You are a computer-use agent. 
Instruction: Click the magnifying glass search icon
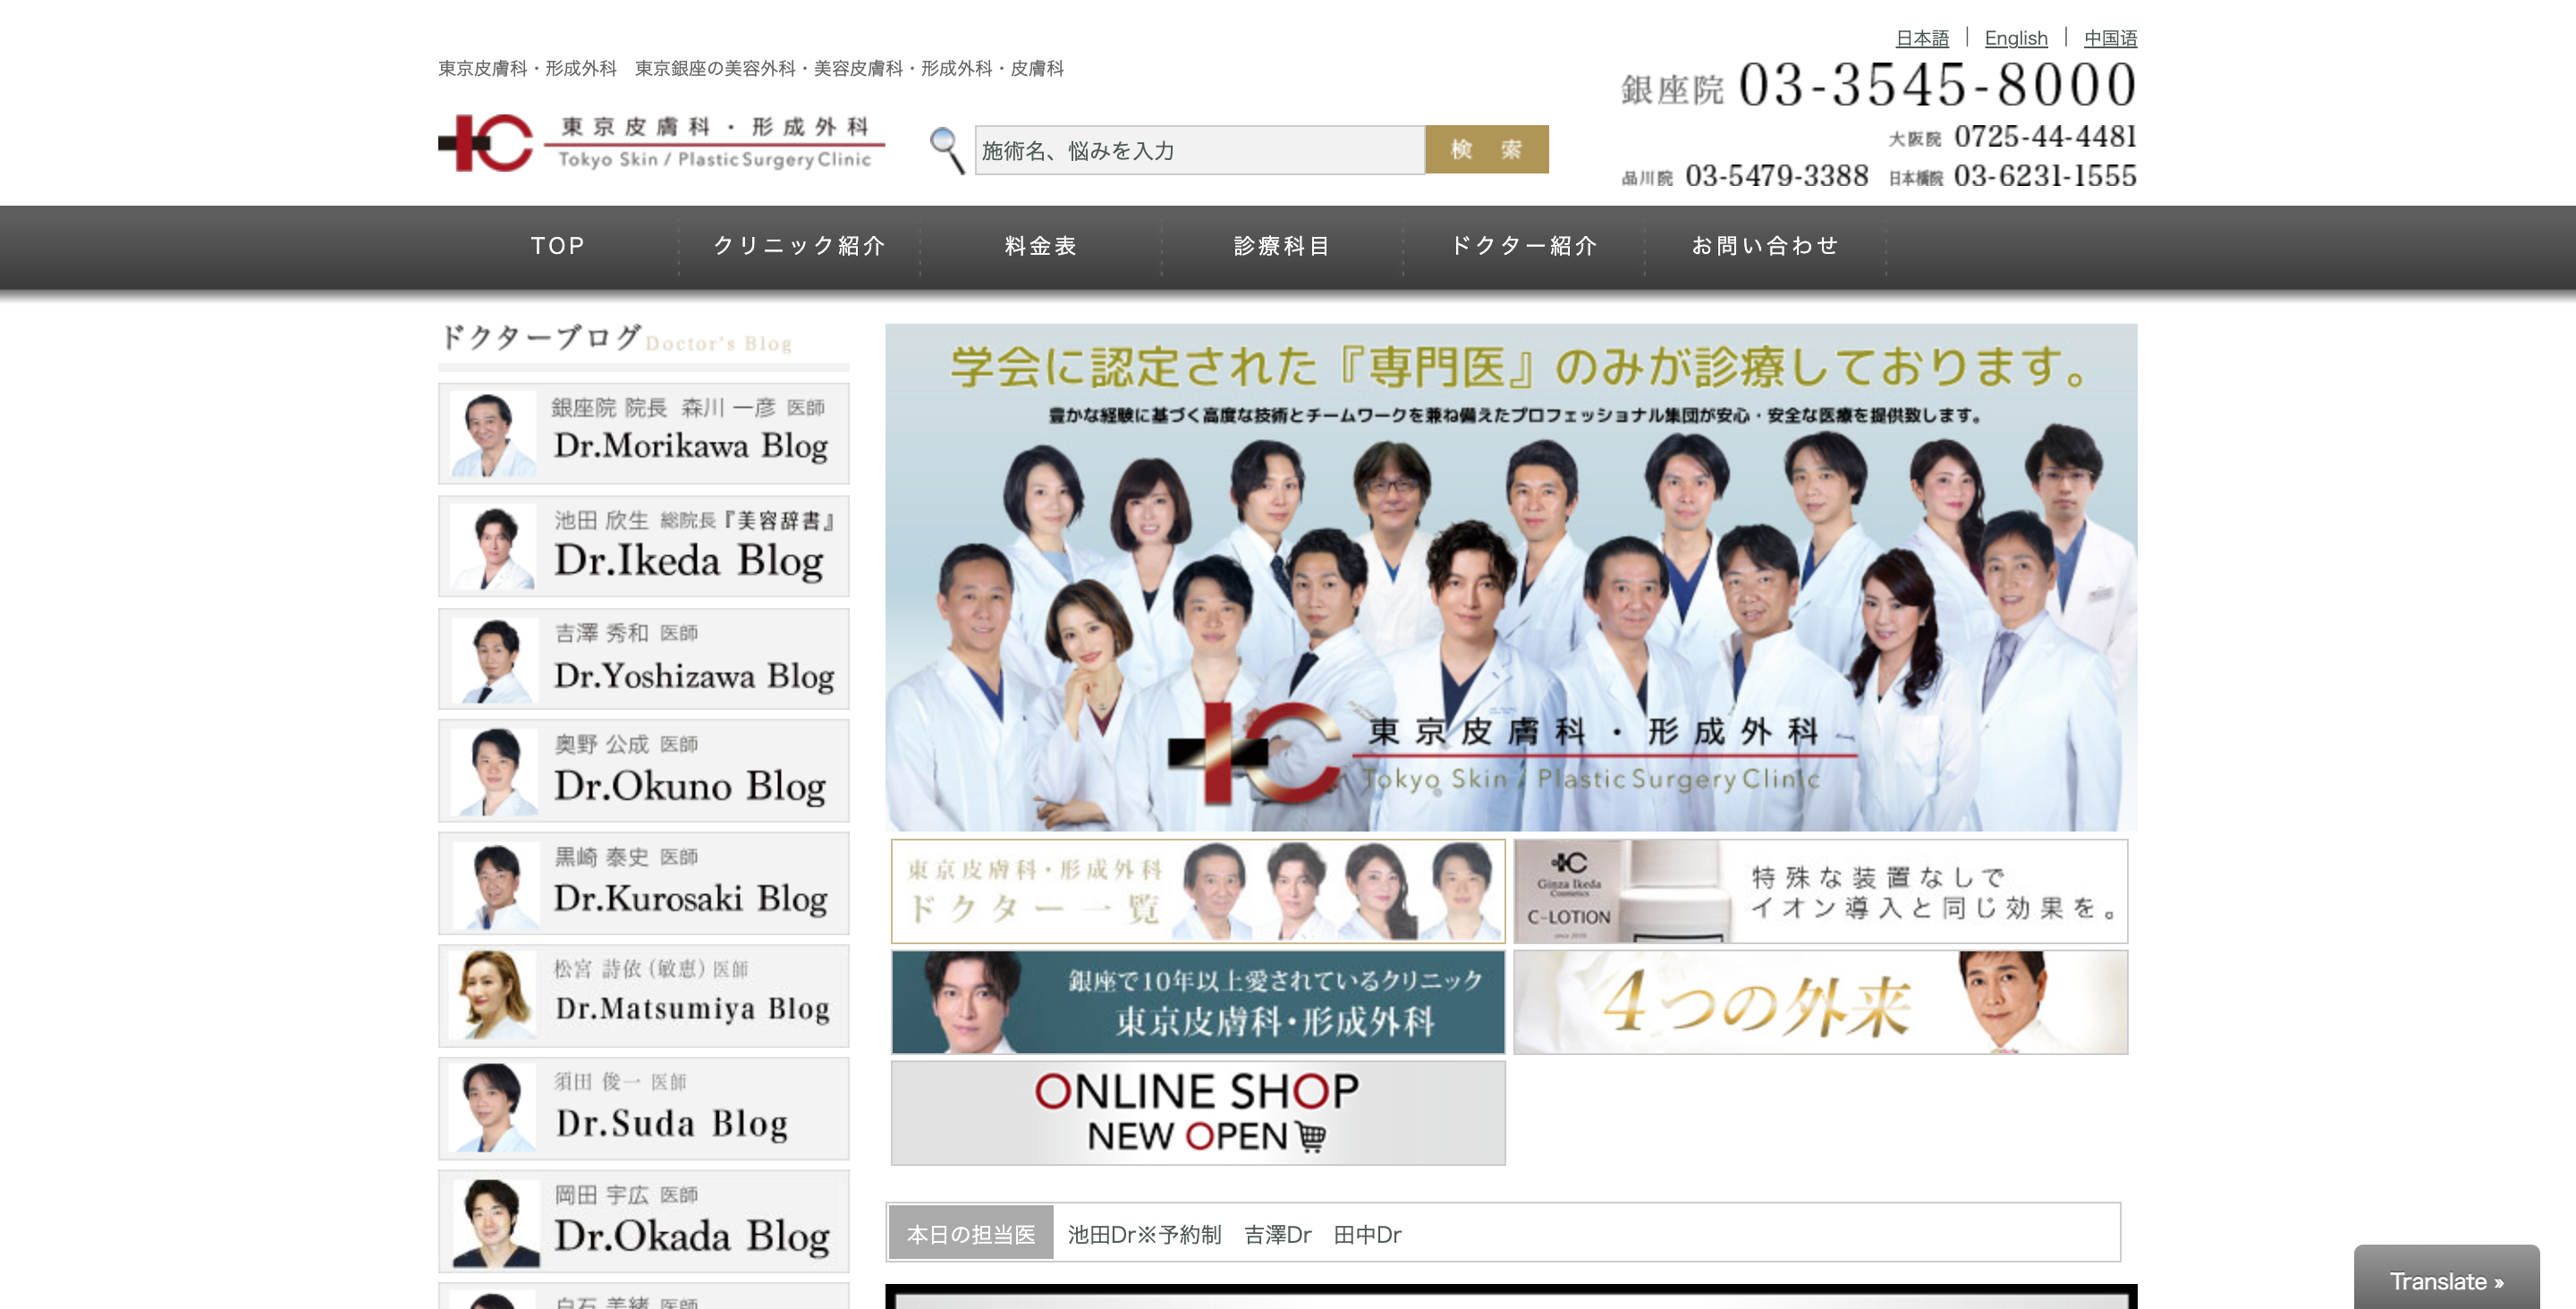coord(946,150)
